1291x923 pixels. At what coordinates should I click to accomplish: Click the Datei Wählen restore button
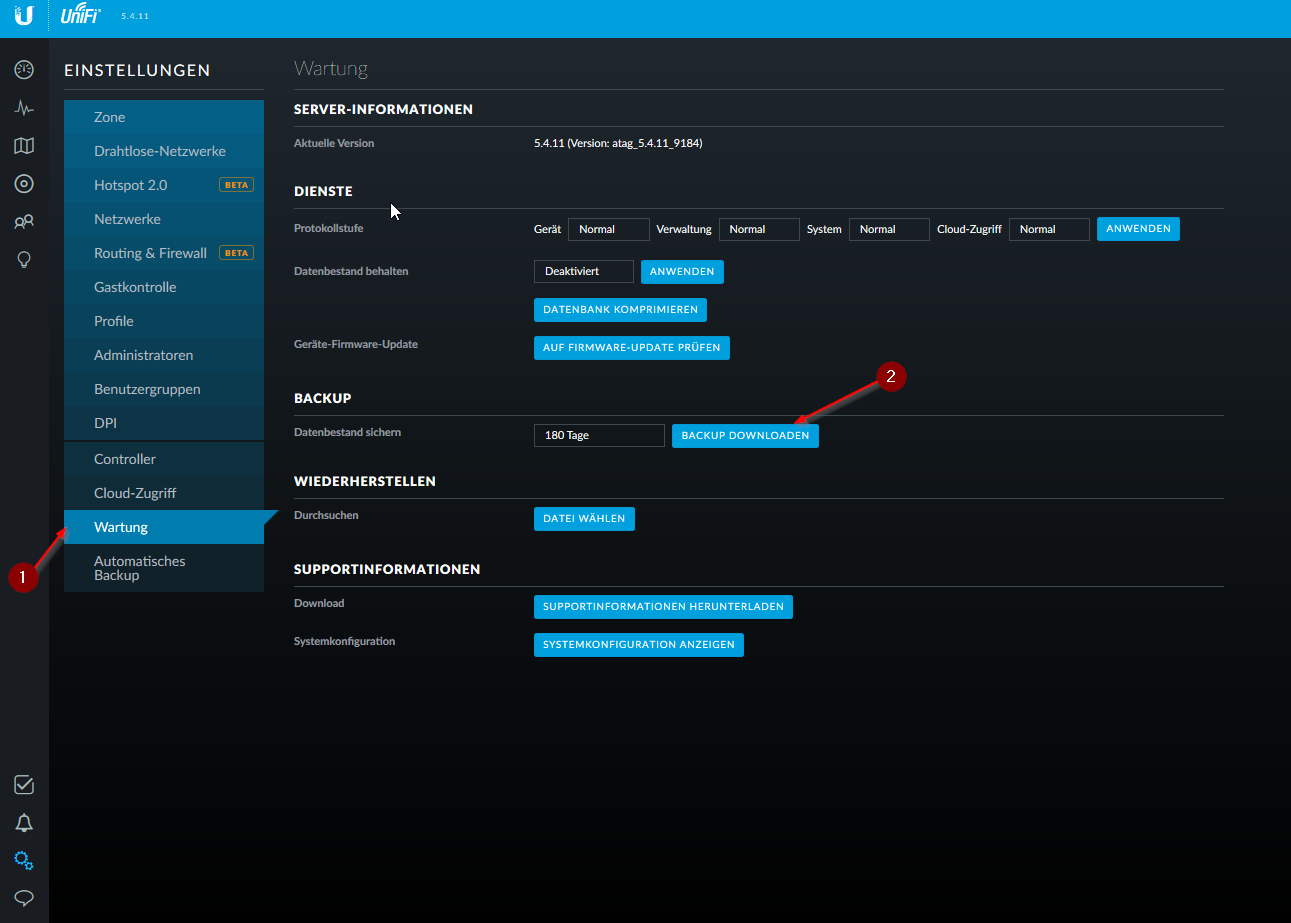584,518
